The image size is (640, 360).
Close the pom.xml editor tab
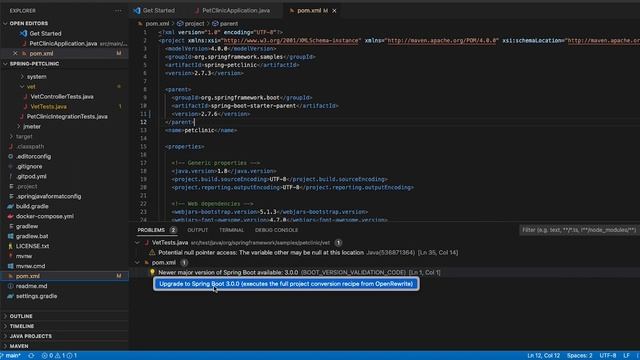(334, 11)
